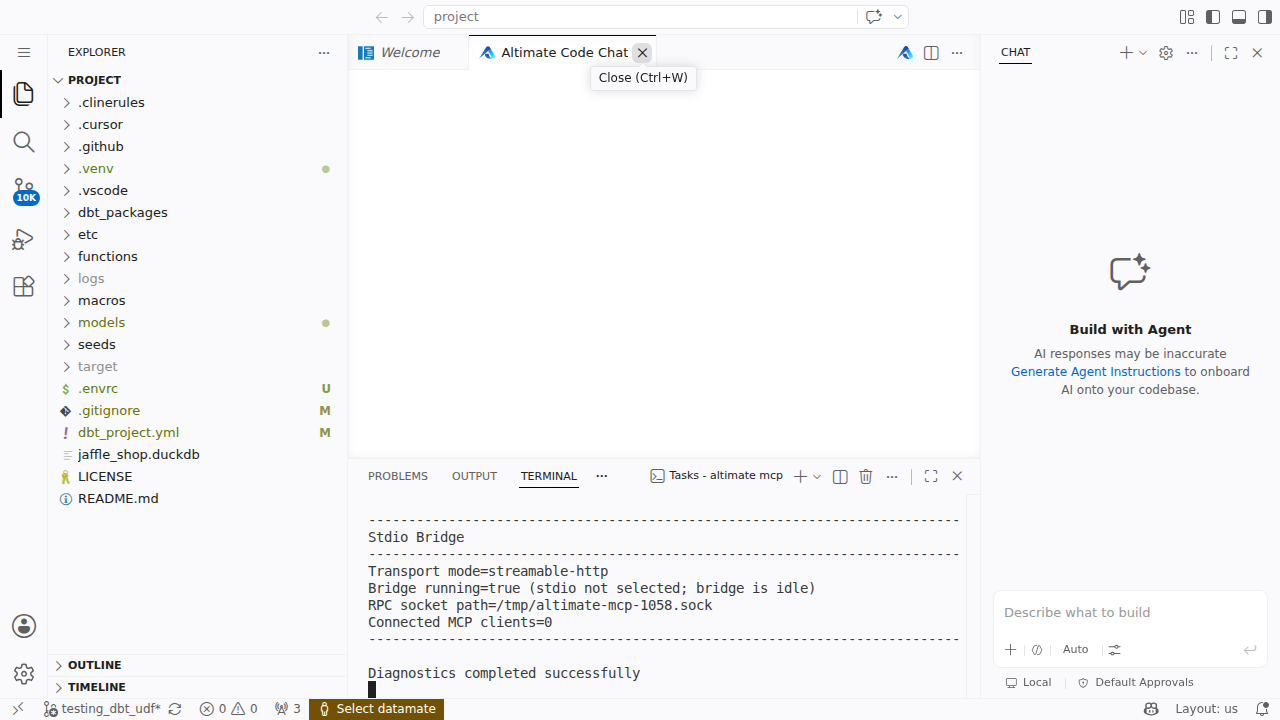This screenshot has height=720, width=1280.
Task: Open the Run and Debug view
Action: [x=24, y=239]
